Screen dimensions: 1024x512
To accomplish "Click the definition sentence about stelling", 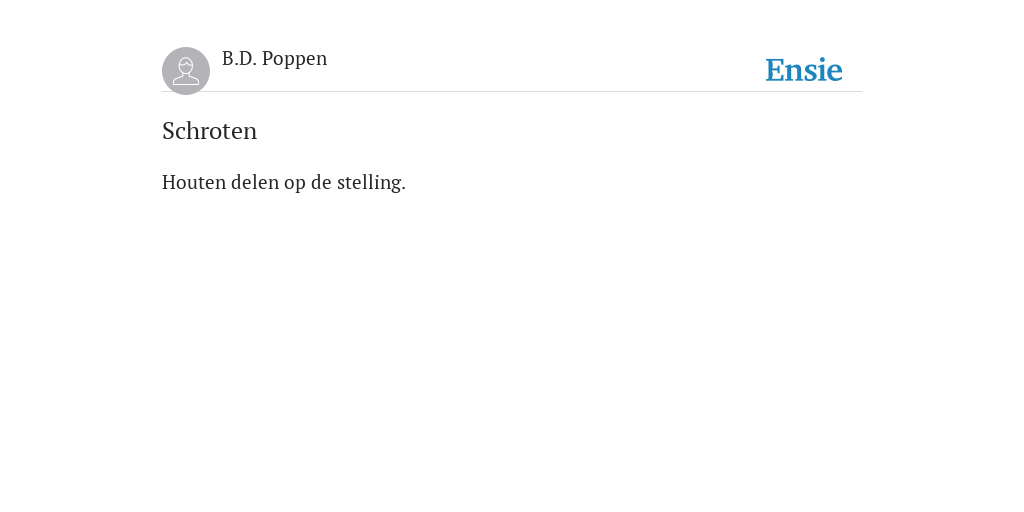I will pos(284,183).
